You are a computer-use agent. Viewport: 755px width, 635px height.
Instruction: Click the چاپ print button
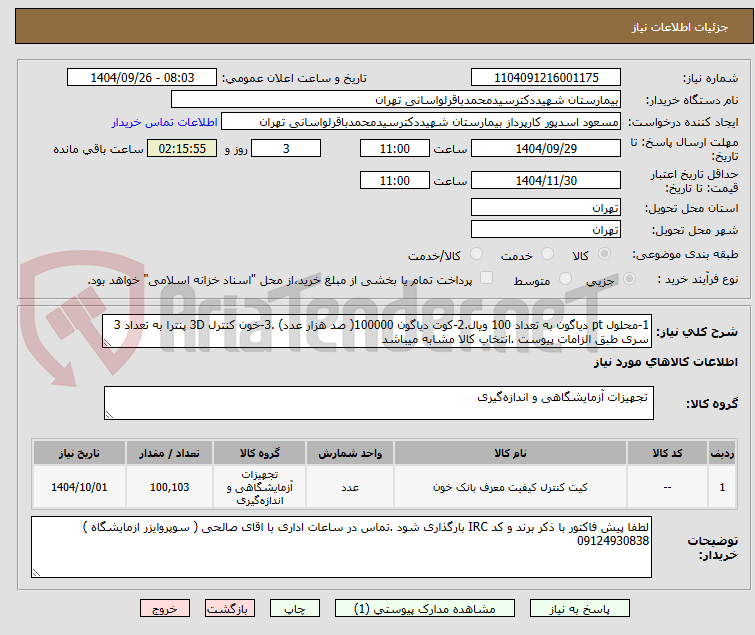click(x=295, y=609)
